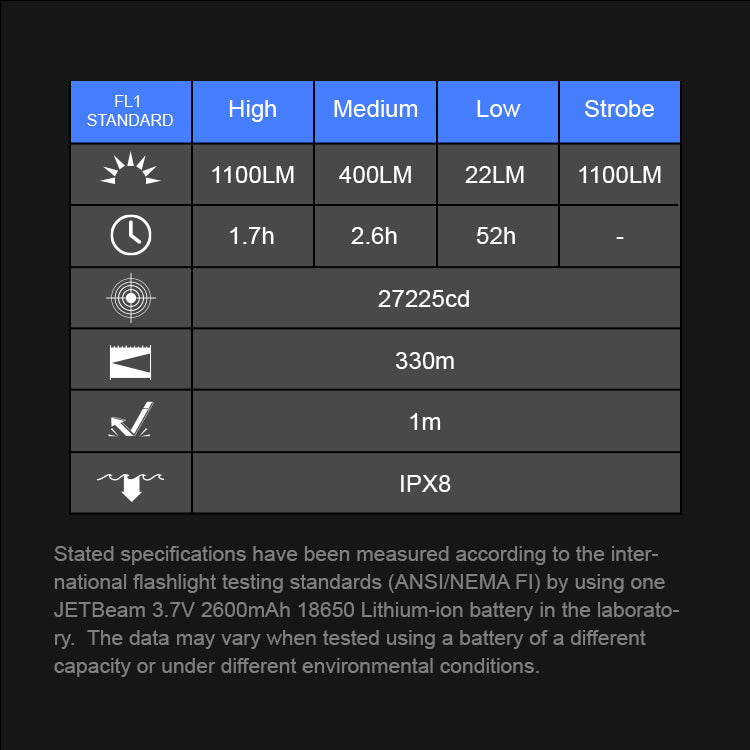
Task: Click the runtime clock icon
Action: click(131, 236)
